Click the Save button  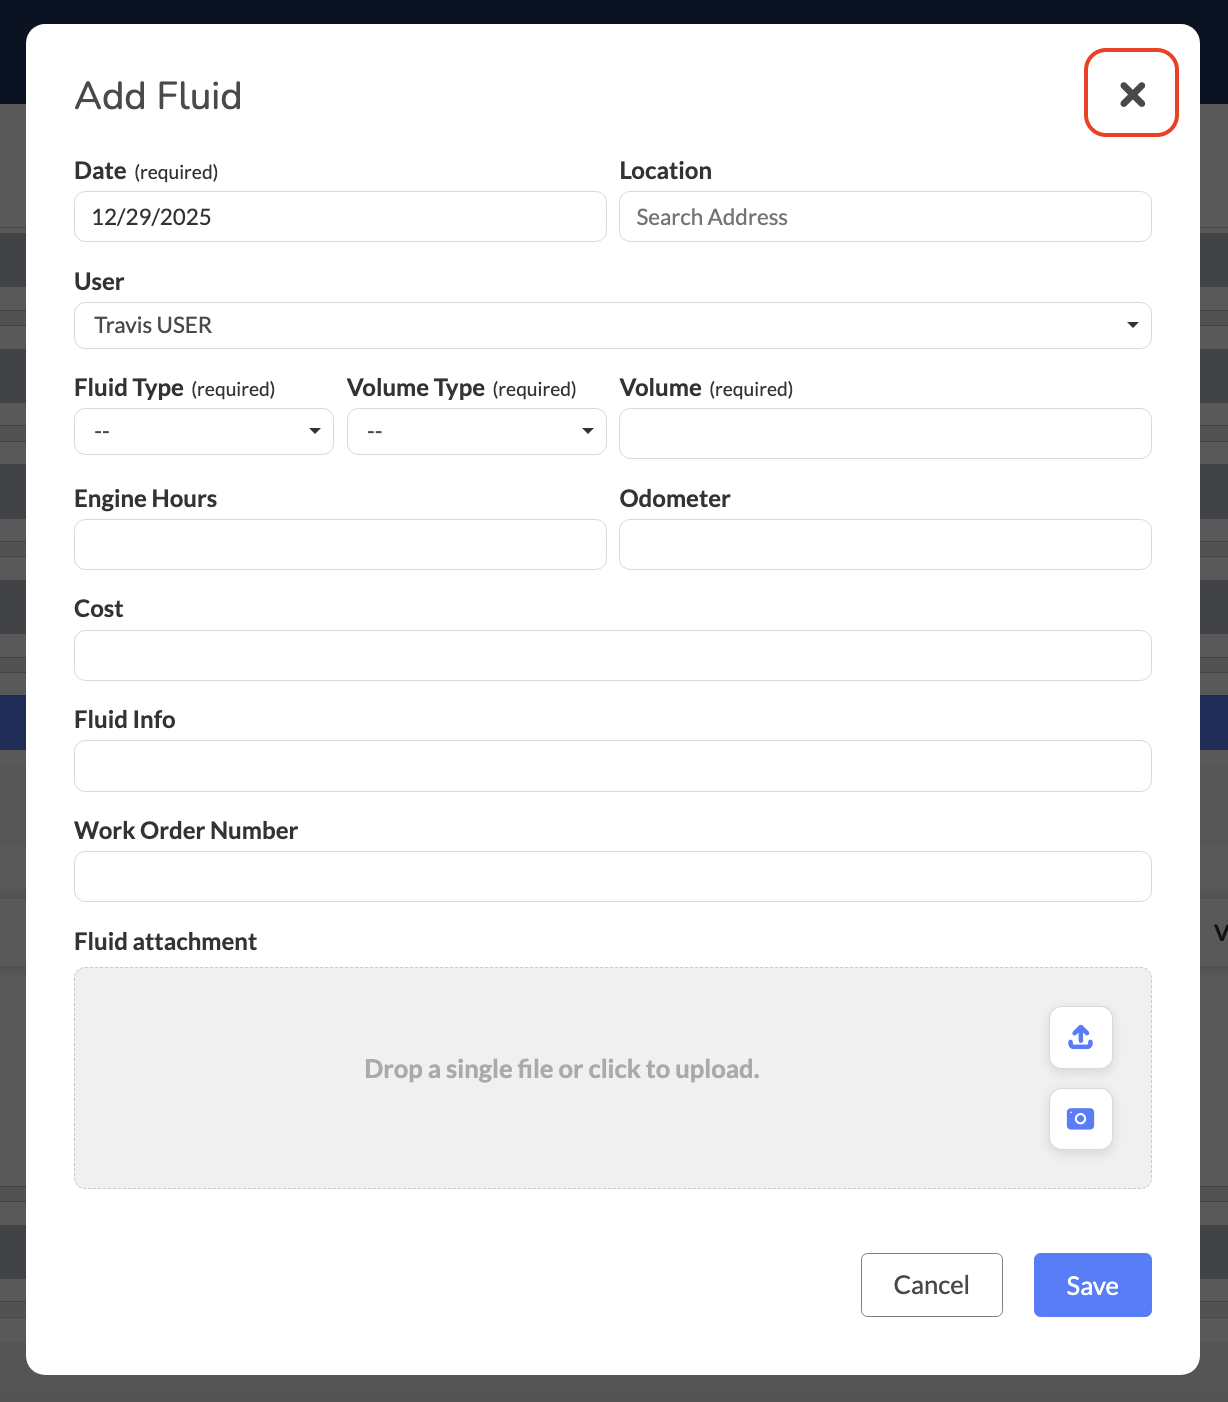1092,1285
